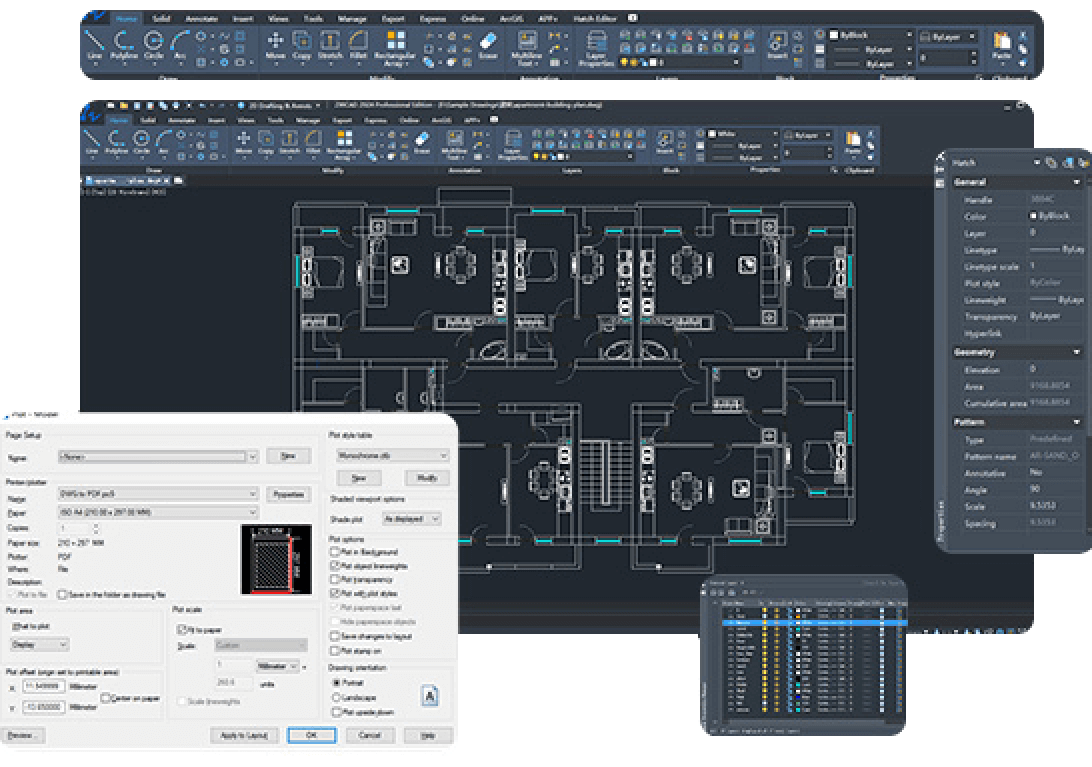Click the Insert block icon in the enlarged top ribbon

pyautogui.click(x=777, y=44)
